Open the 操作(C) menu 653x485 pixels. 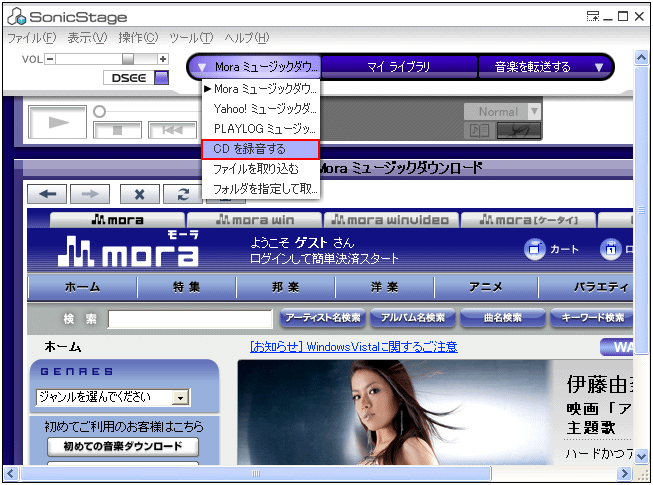tap(138, 38)
